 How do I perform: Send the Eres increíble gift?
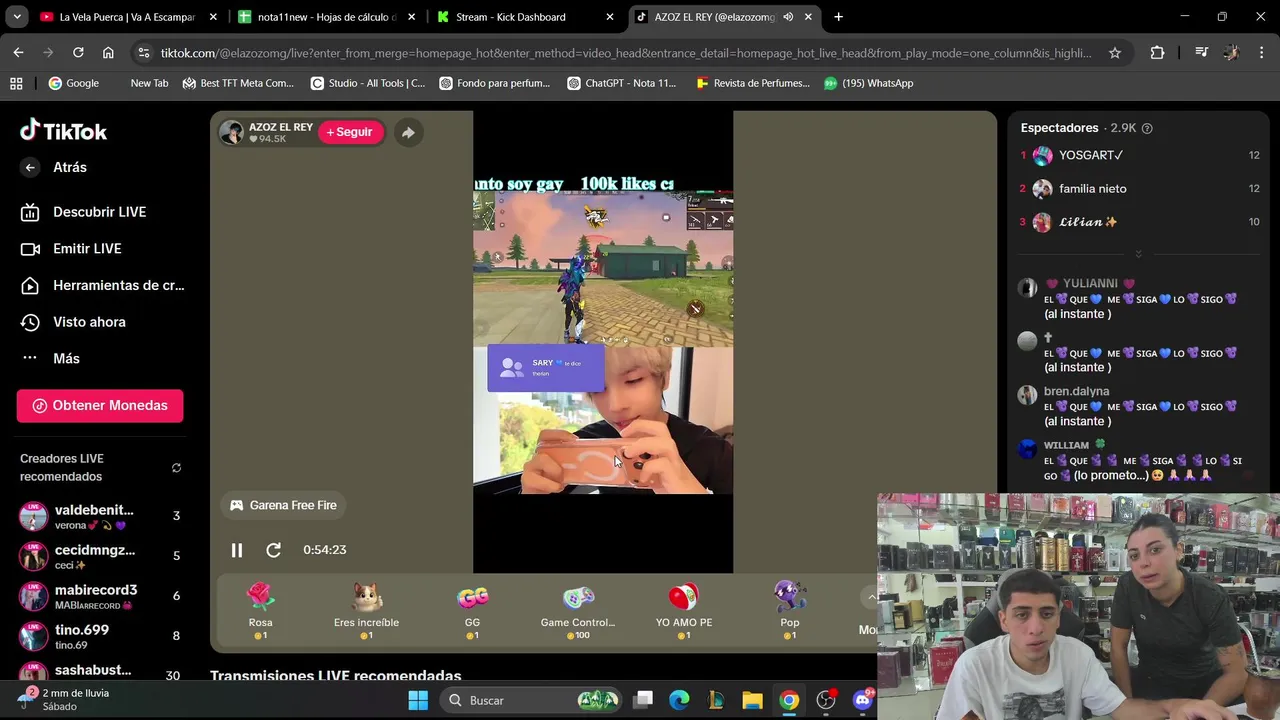click(366, 610)
